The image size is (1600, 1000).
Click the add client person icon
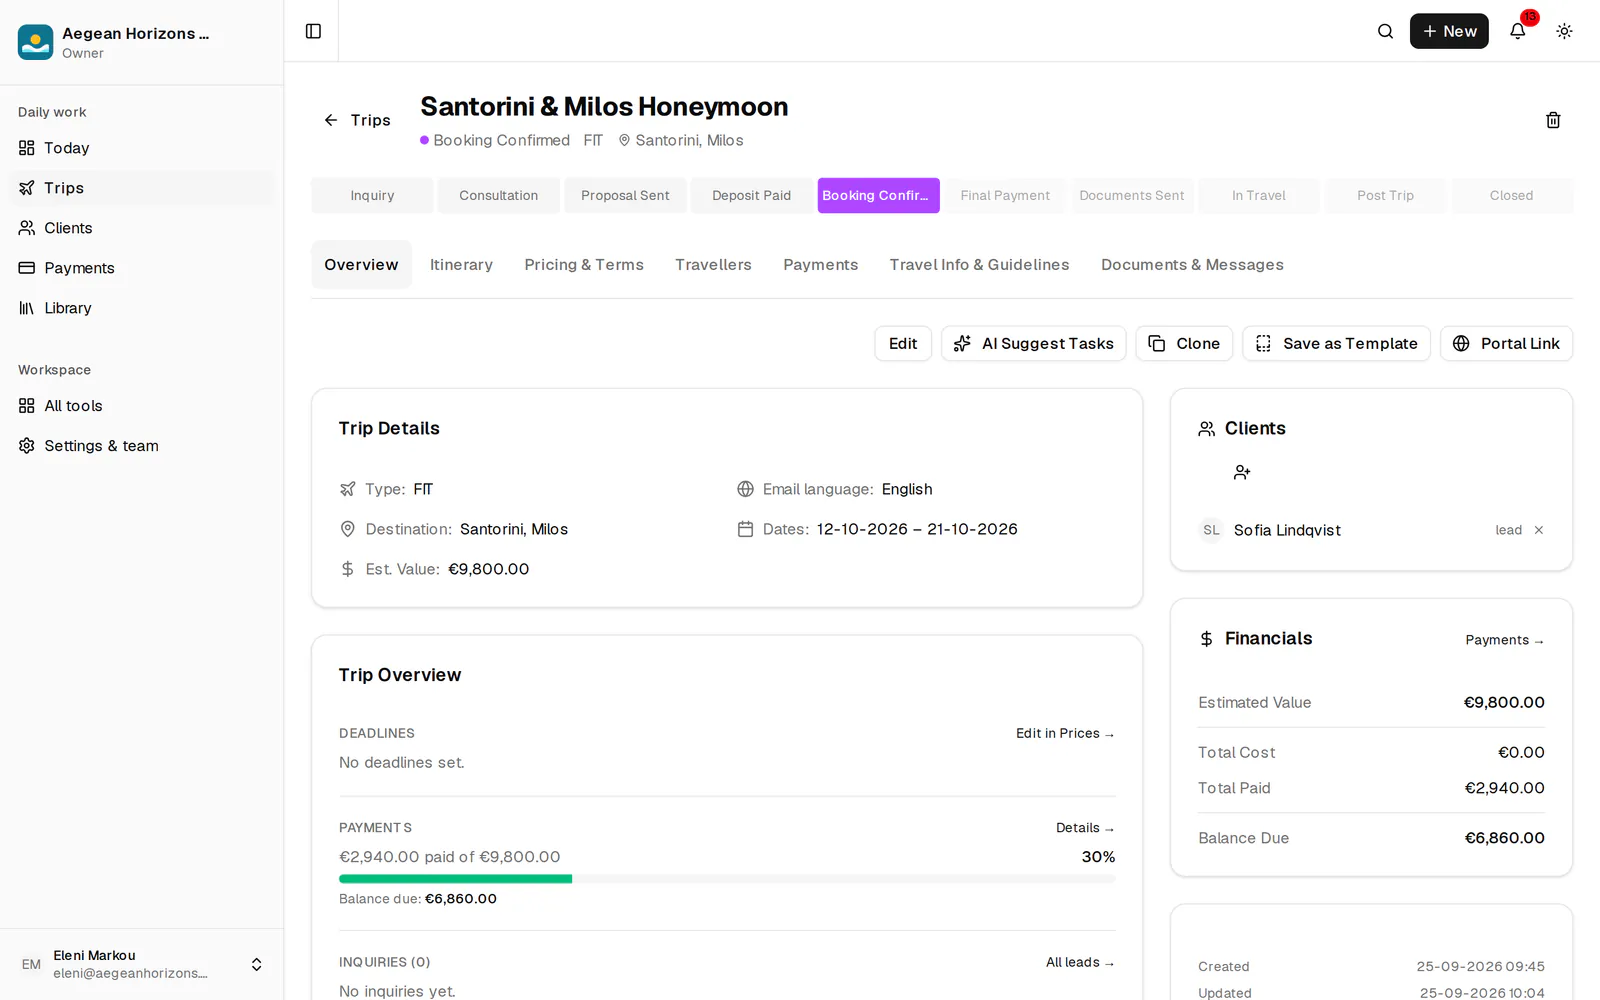(x=1242, y=472)
